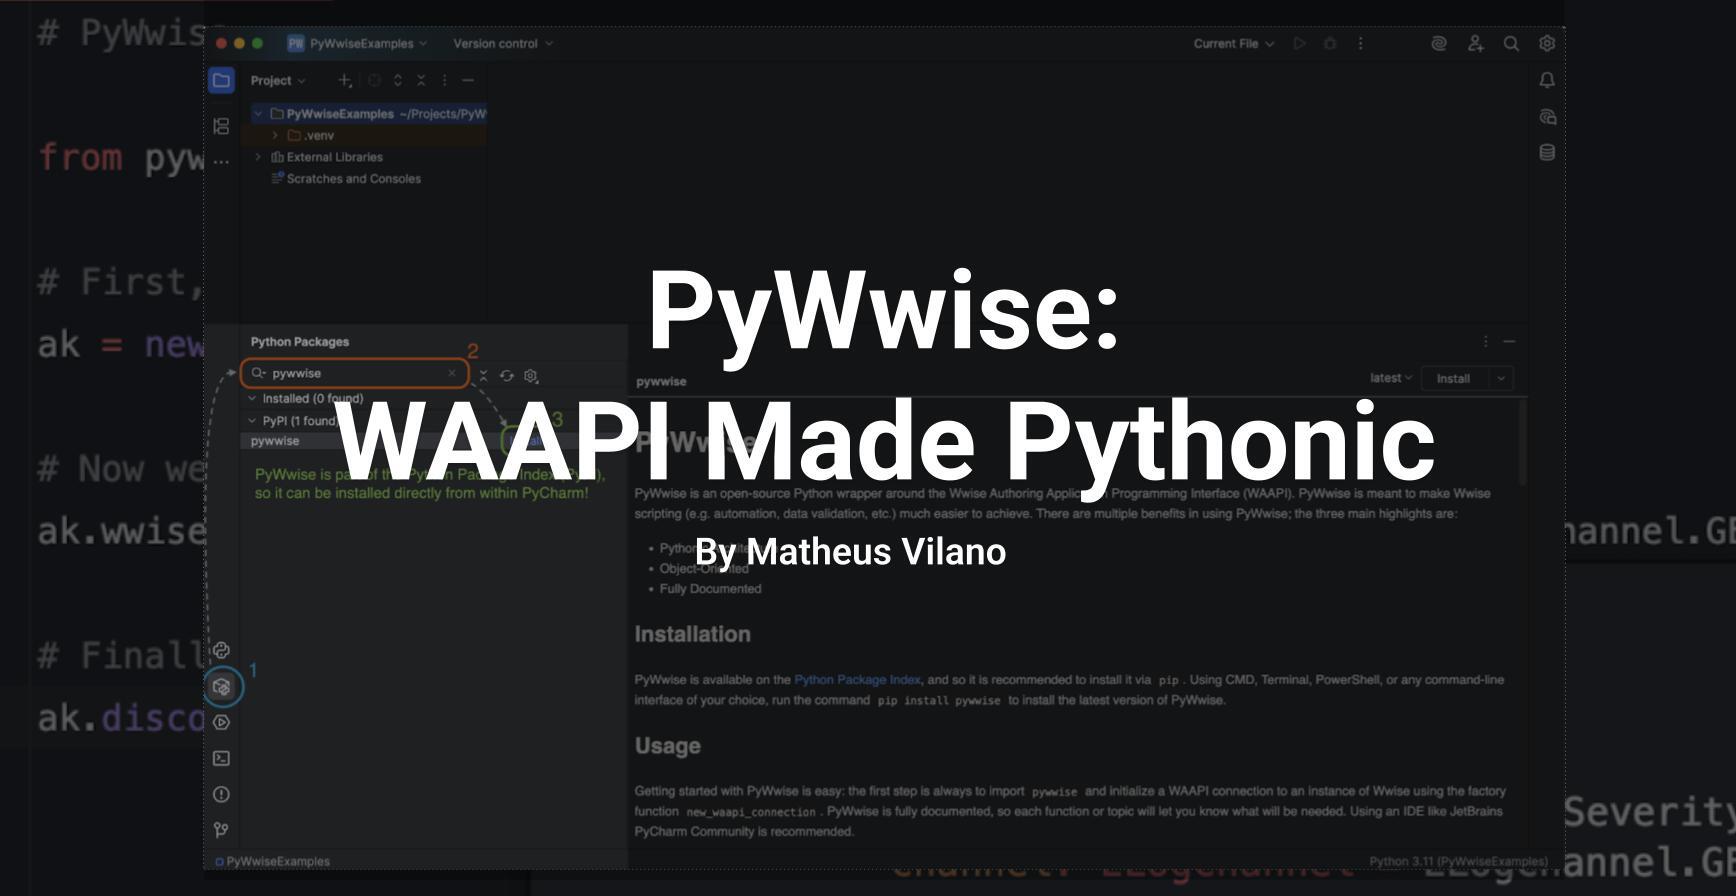The width and height of the screenshot is (1736, 896).
Task: Click the Python Package Index link
Action: point(857,679)
